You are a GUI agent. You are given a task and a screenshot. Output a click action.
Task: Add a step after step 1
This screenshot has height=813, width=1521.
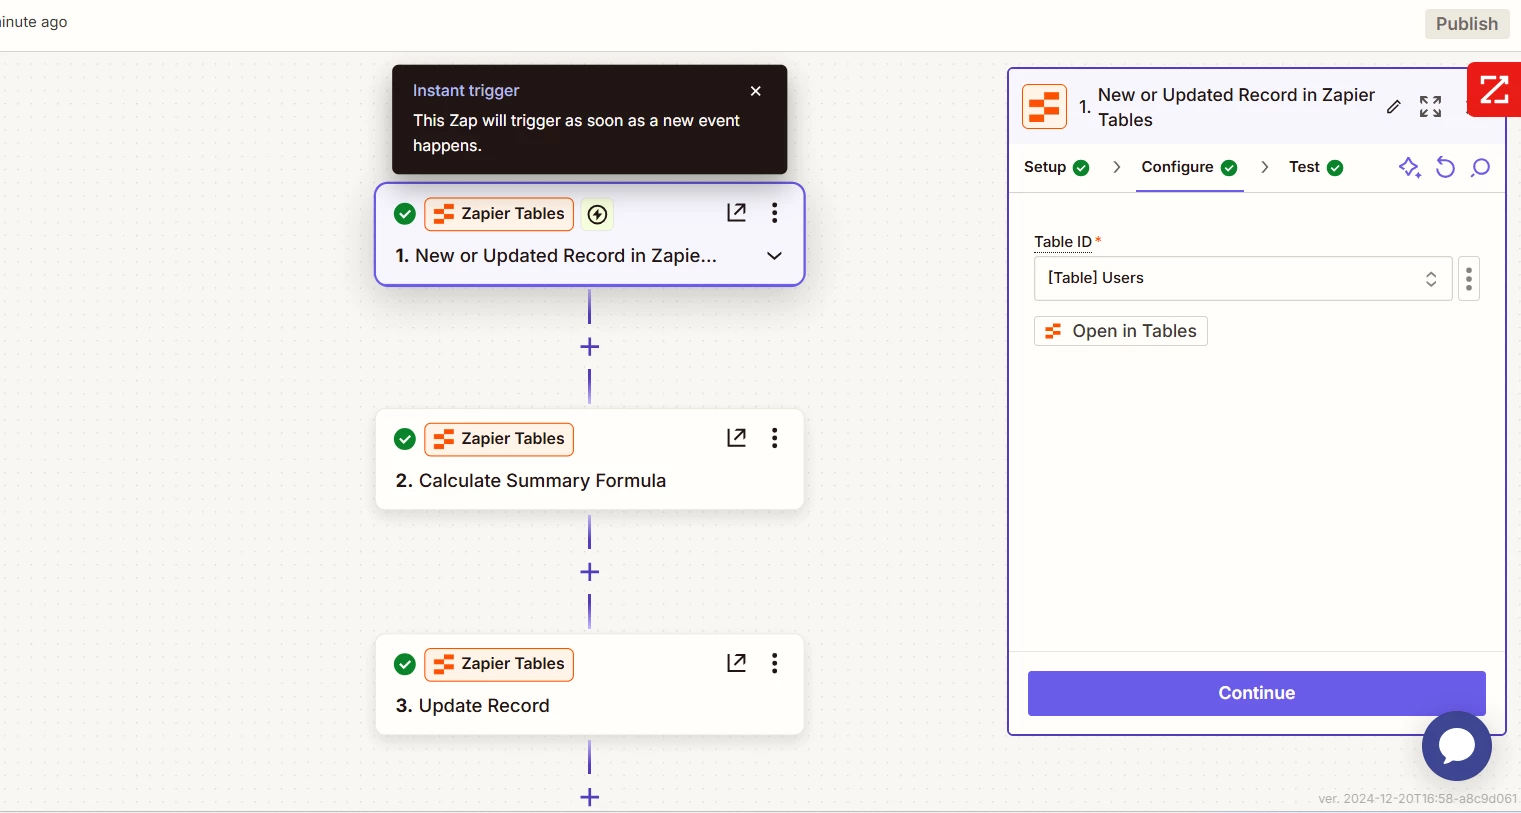(x=590, y=347)
